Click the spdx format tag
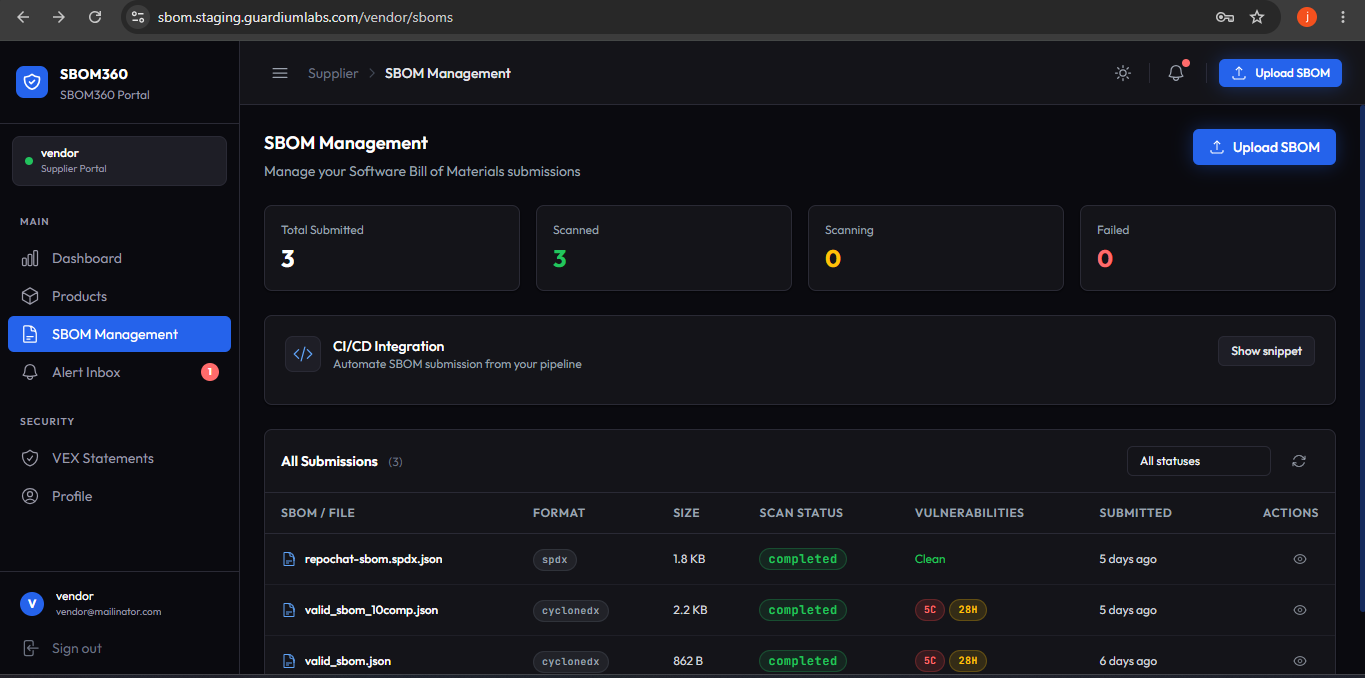Screen dimensions: 1365x678 pos(555,560)
